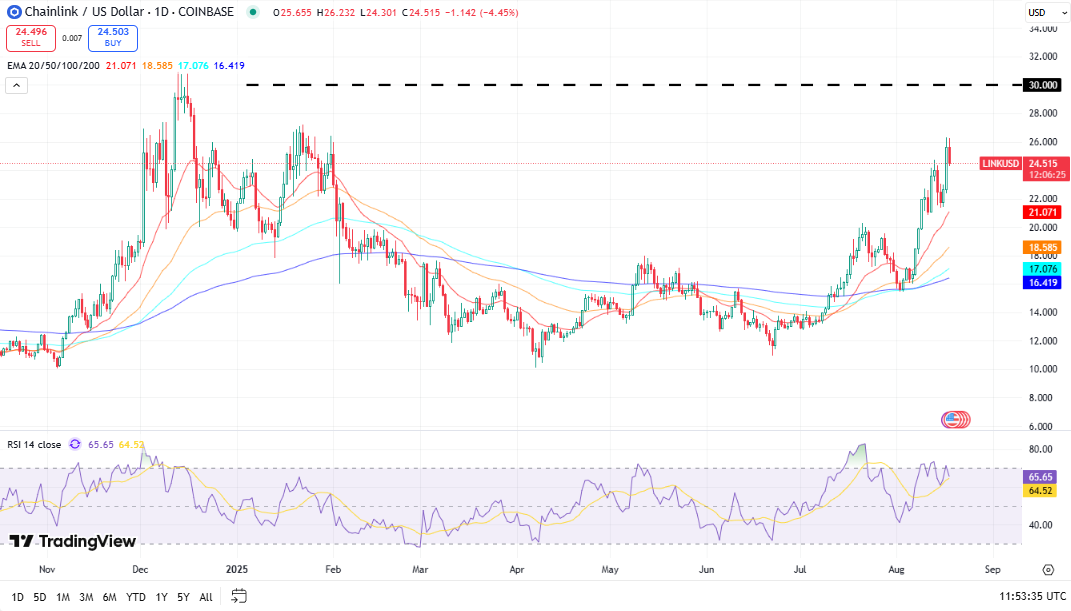Select the All time range
Image resolution: width=1071 pixels, height=611 pixels.
click(x=206, y=597)
